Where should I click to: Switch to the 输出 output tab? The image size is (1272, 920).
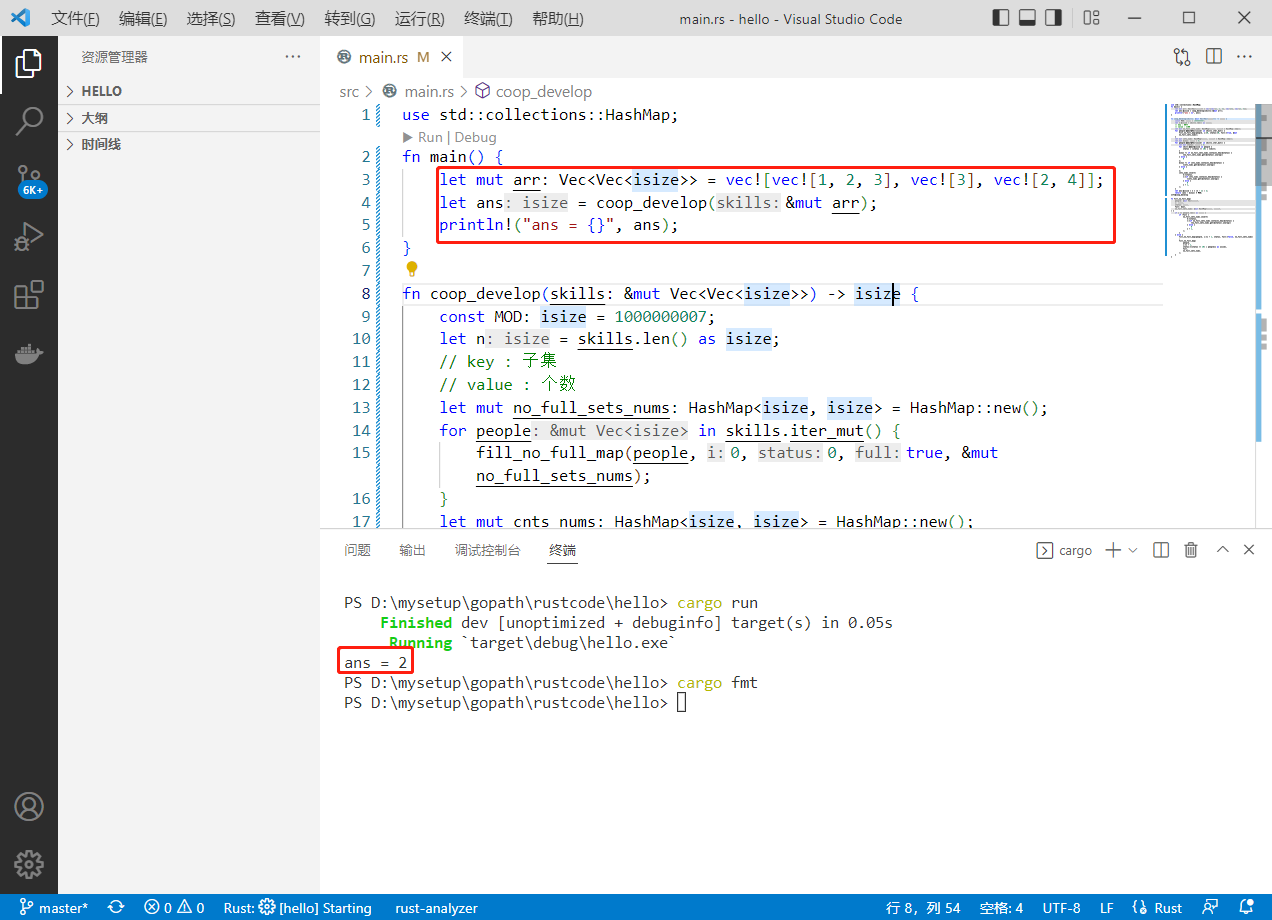pyautogui.click(x=412, y=550)
